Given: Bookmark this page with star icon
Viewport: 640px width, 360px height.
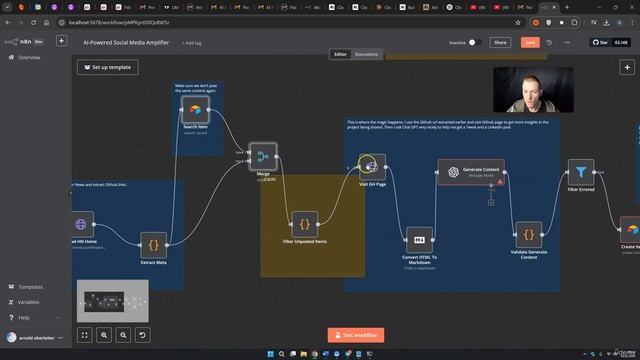Looking at the screenshot, I should click(x=518, y=22).
